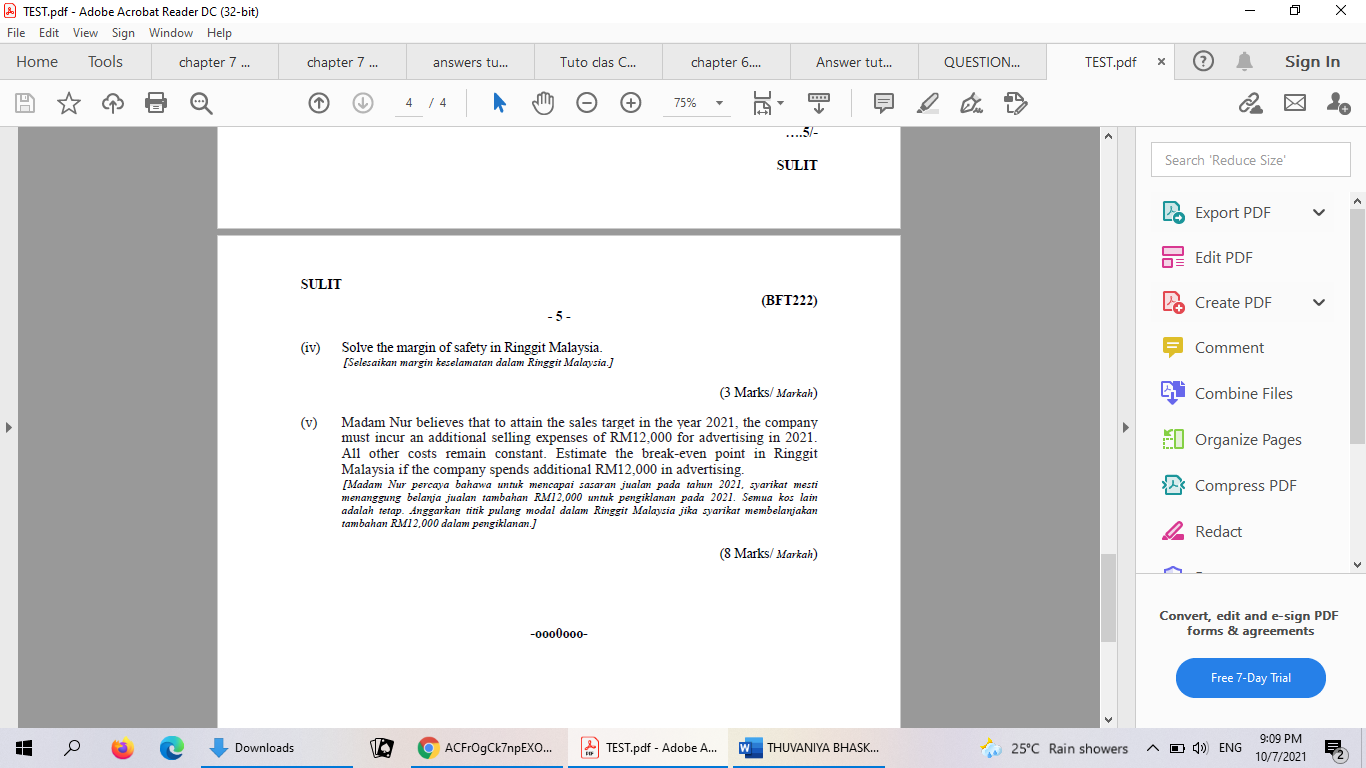Select the Highlighter tool
Image resolution: width=1366 pixels, height=768 pixels.
[927, 102]
